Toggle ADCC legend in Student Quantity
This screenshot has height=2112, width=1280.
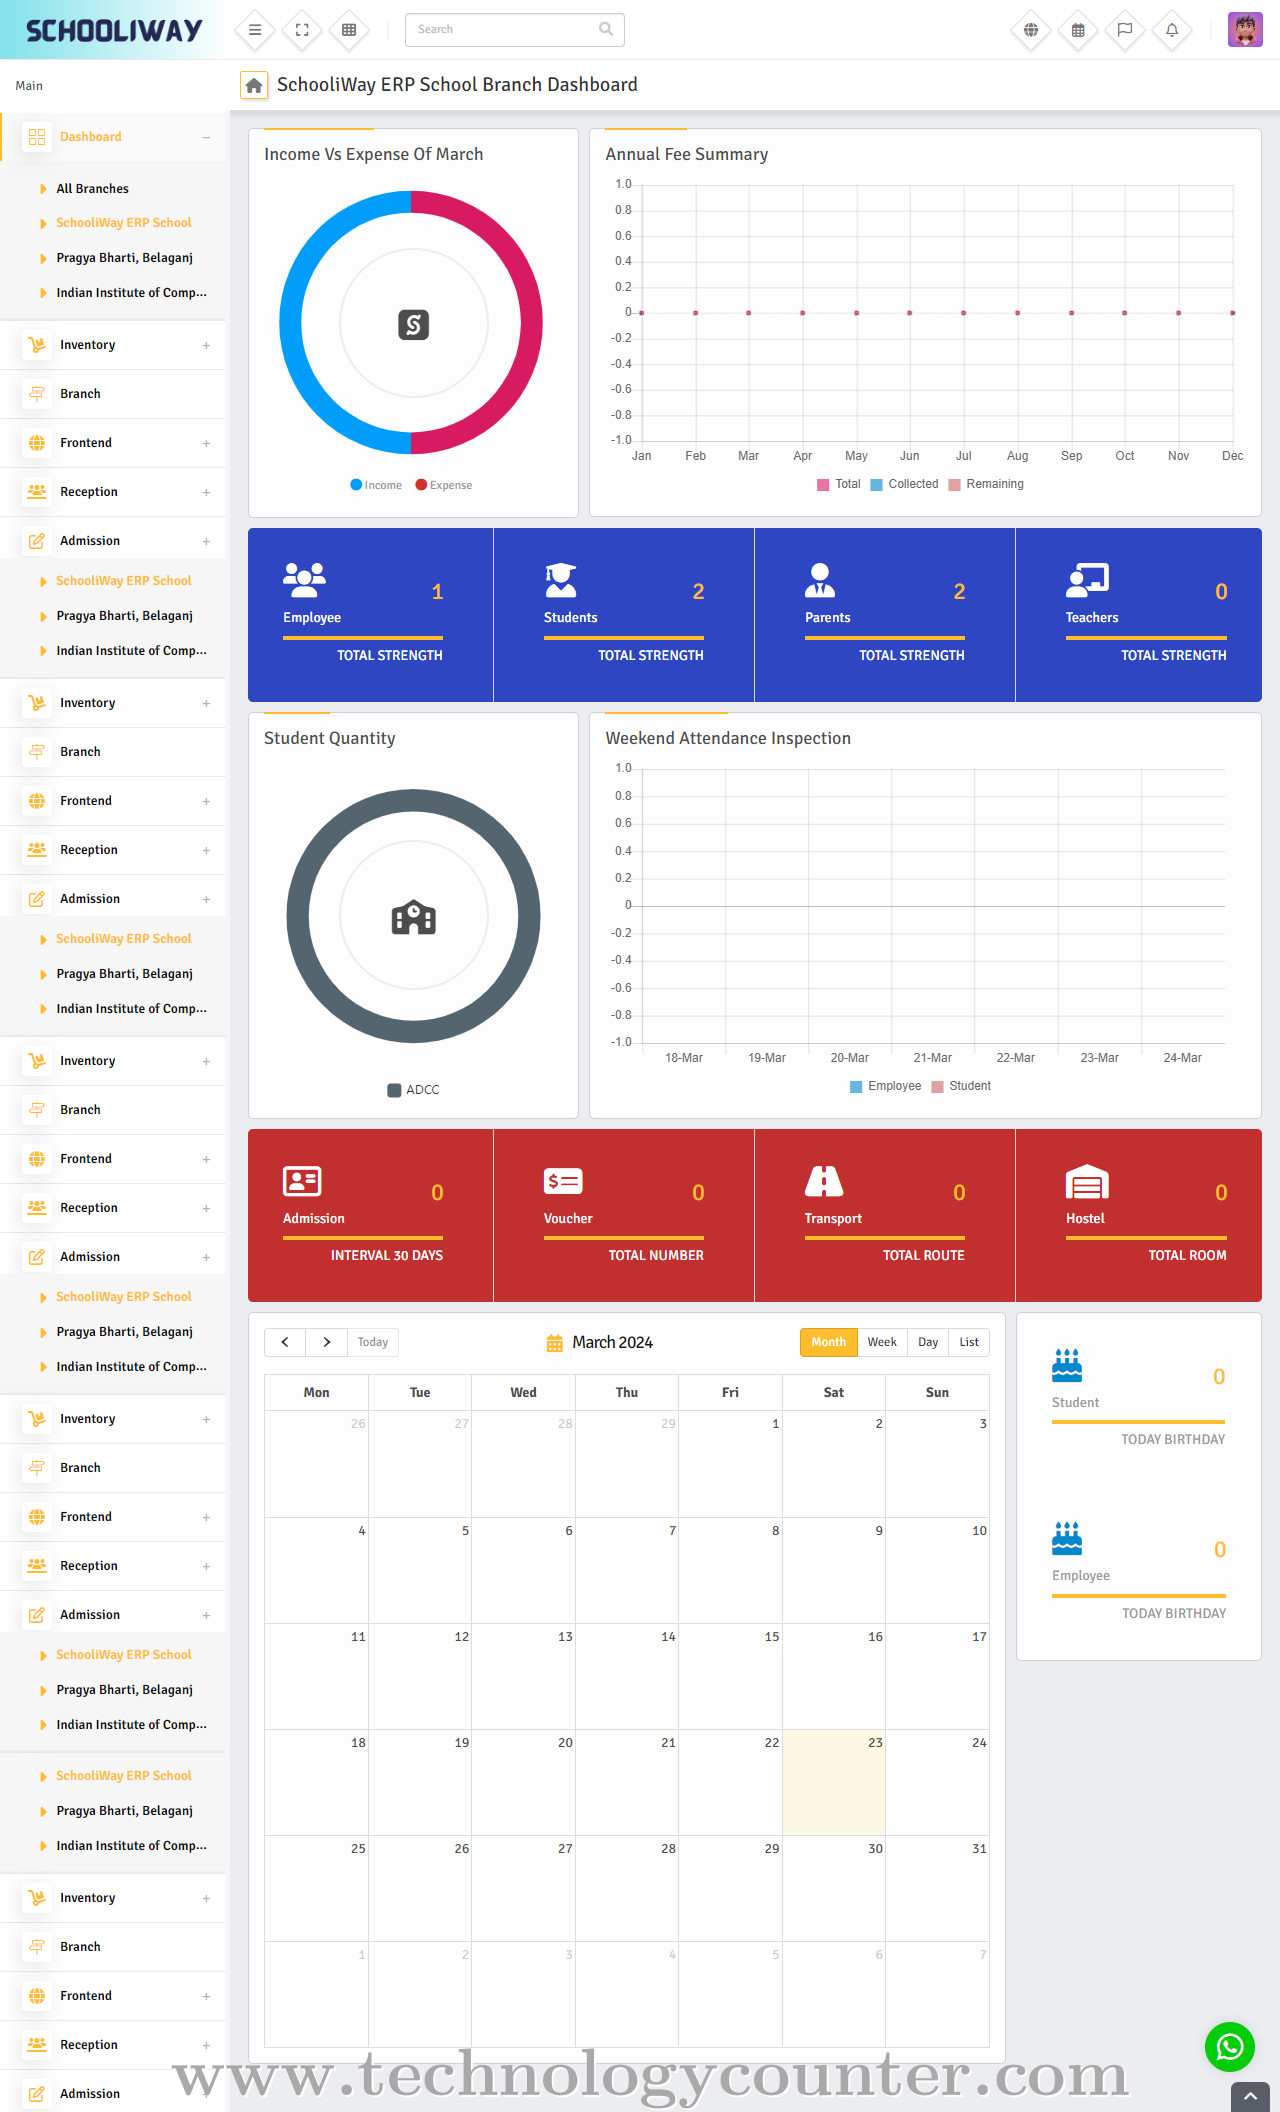[x=413, y=1090]
